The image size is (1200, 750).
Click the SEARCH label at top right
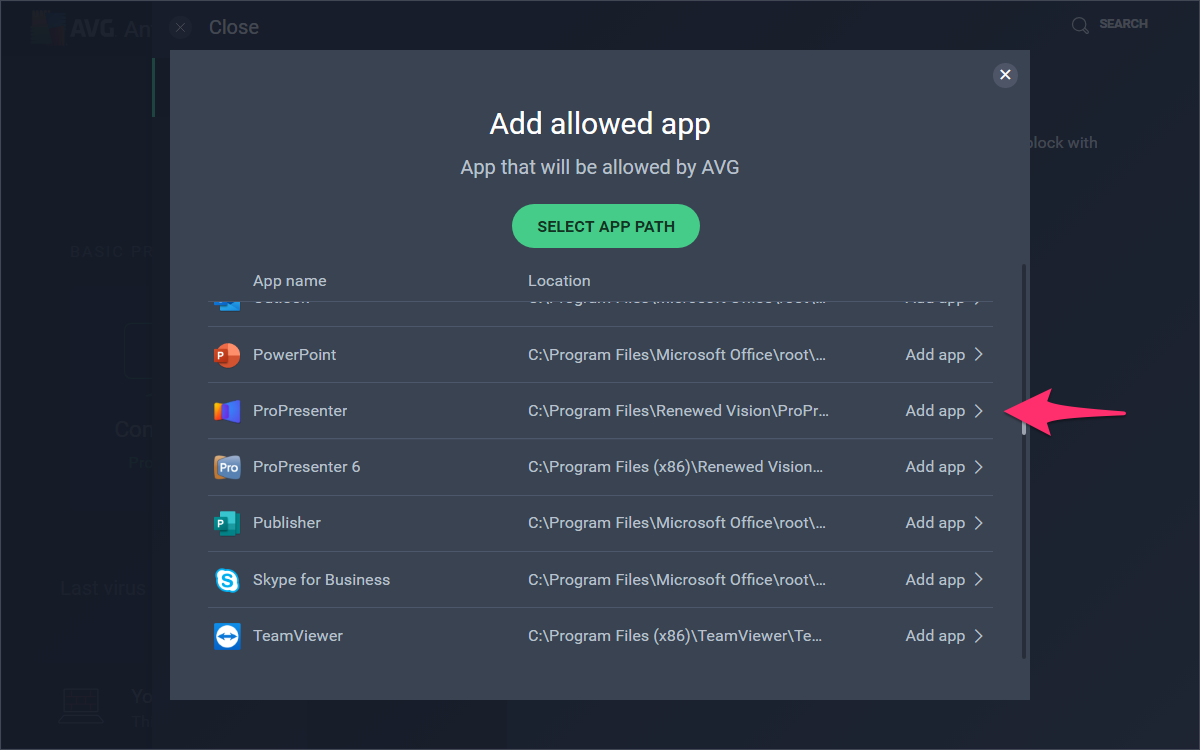(x=1123, y=24)
